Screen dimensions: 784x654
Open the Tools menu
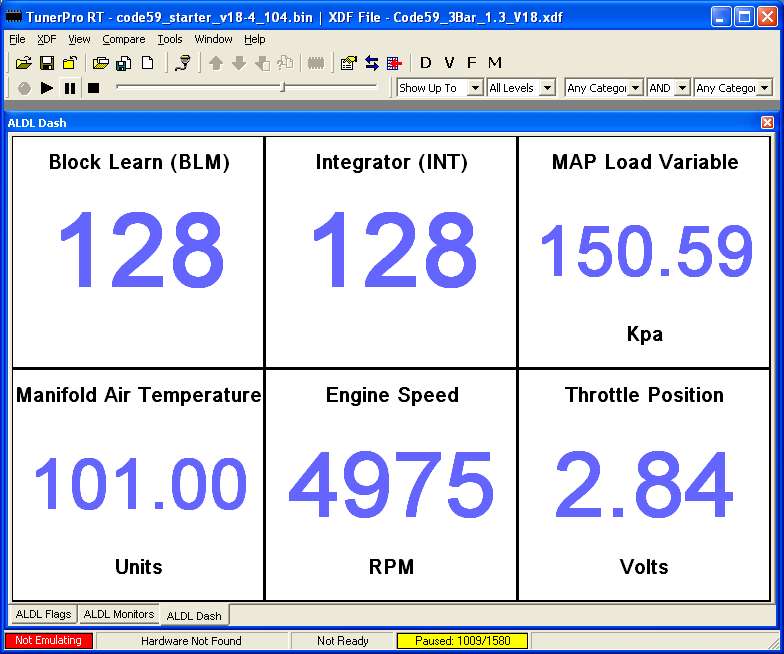(169, 39)
